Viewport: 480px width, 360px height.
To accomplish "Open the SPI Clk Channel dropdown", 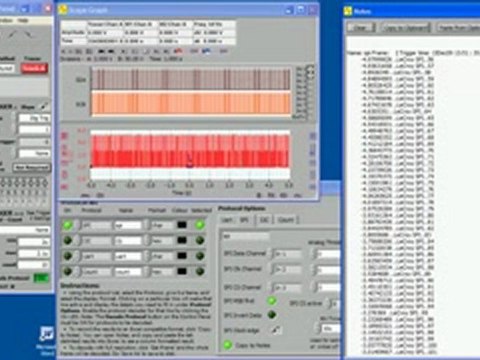I will pos(287,269).
